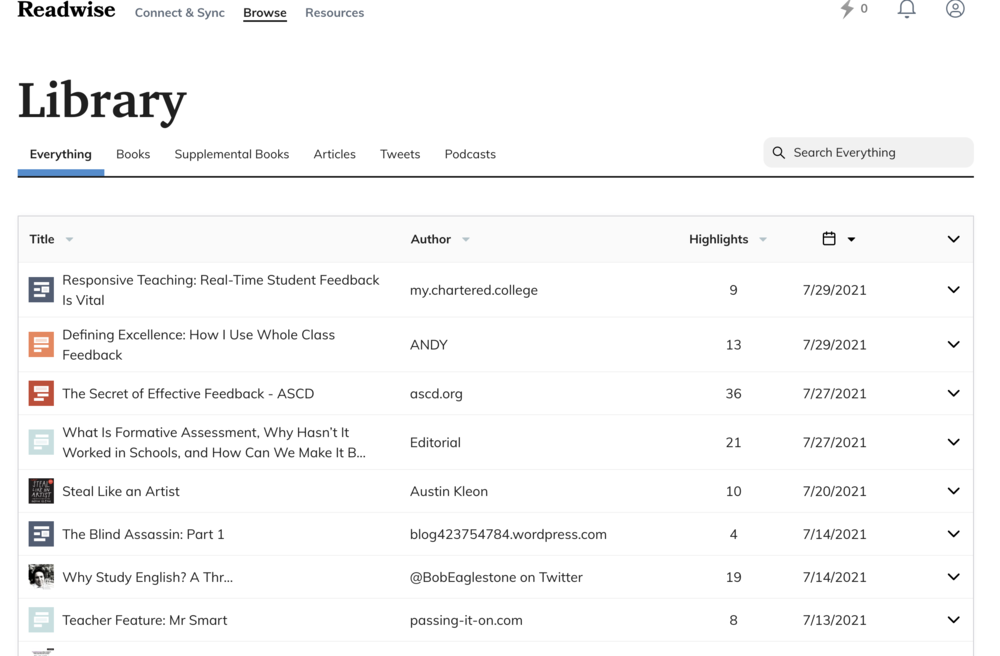Switch to Supplemental Books tab
The width and height of the screenshot is (1000, 656).
(x=232, y=154)
